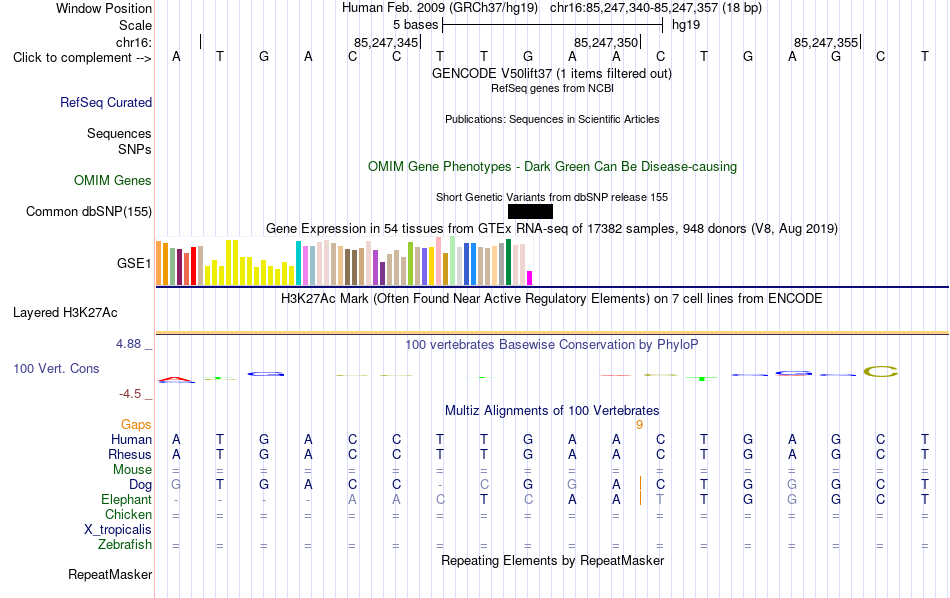Viewport: 950px width, 598px height.
Task: Click the 85,247,350 position marker
Action: point(607,42)
